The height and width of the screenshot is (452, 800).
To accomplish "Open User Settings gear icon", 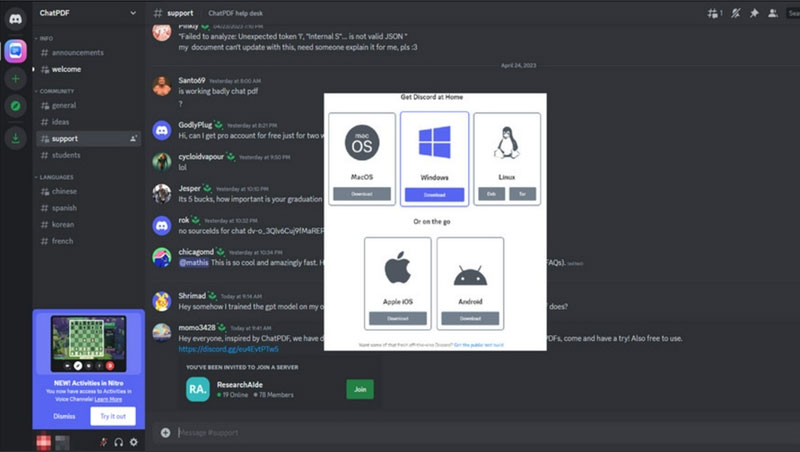I will click(134, 441).
